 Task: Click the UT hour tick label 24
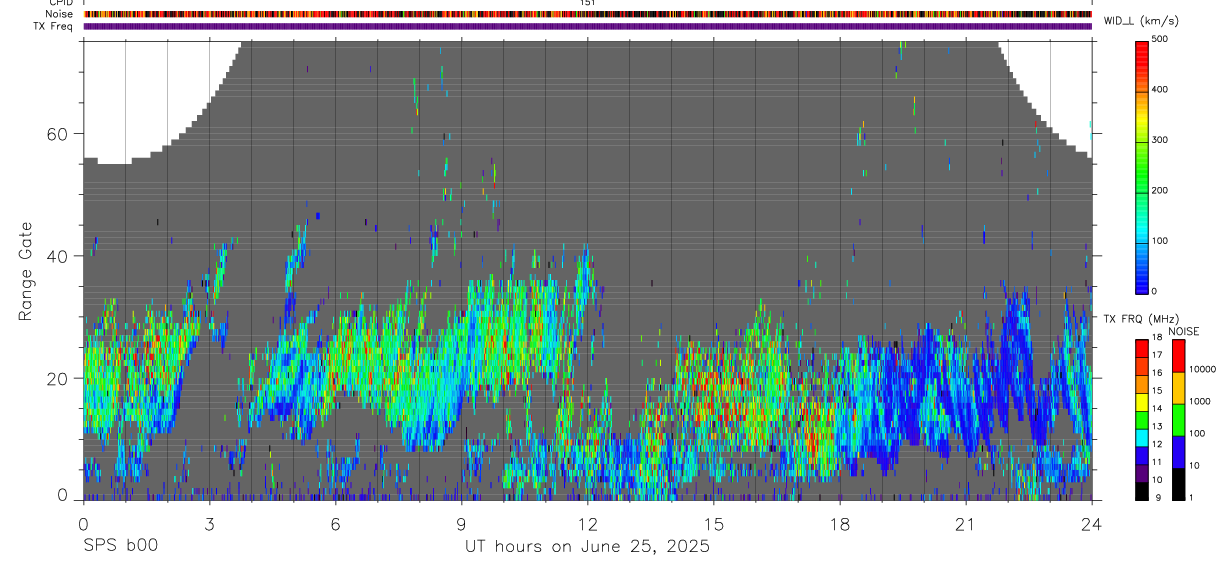point(1092,524)
